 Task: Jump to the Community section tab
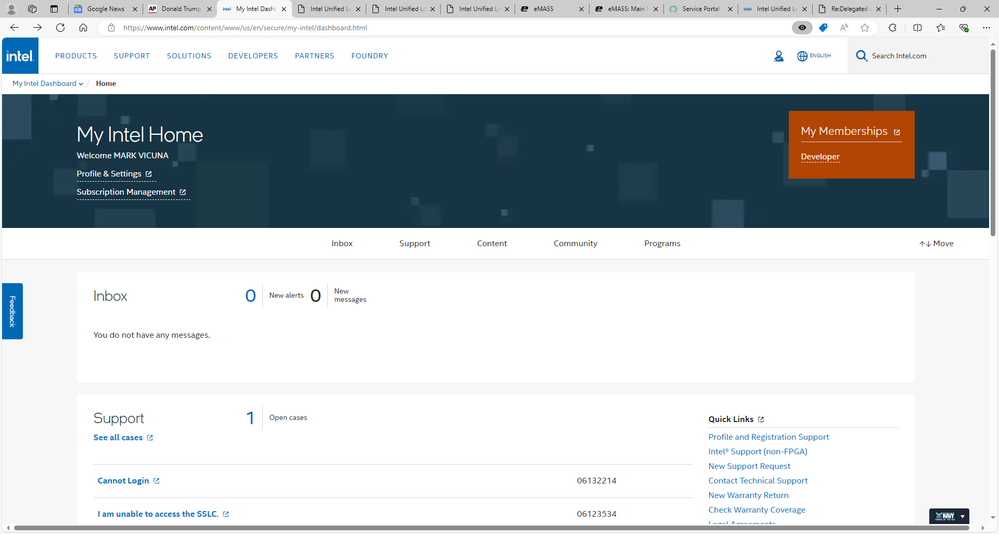tap(575, 243)
